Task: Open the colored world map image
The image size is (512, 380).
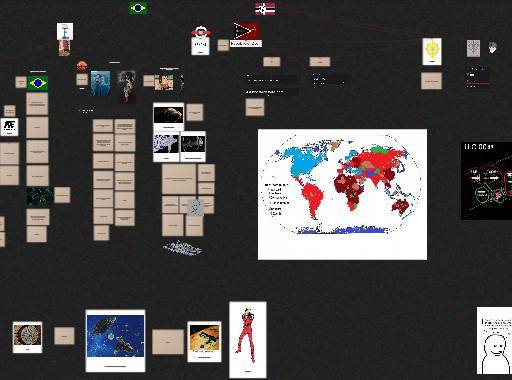Action: pos(342,194)
